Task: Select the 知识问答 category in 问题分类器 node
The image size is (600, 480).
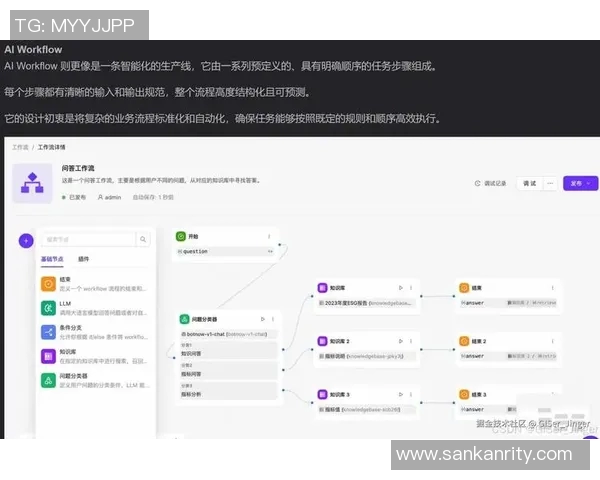Action: 228,350
